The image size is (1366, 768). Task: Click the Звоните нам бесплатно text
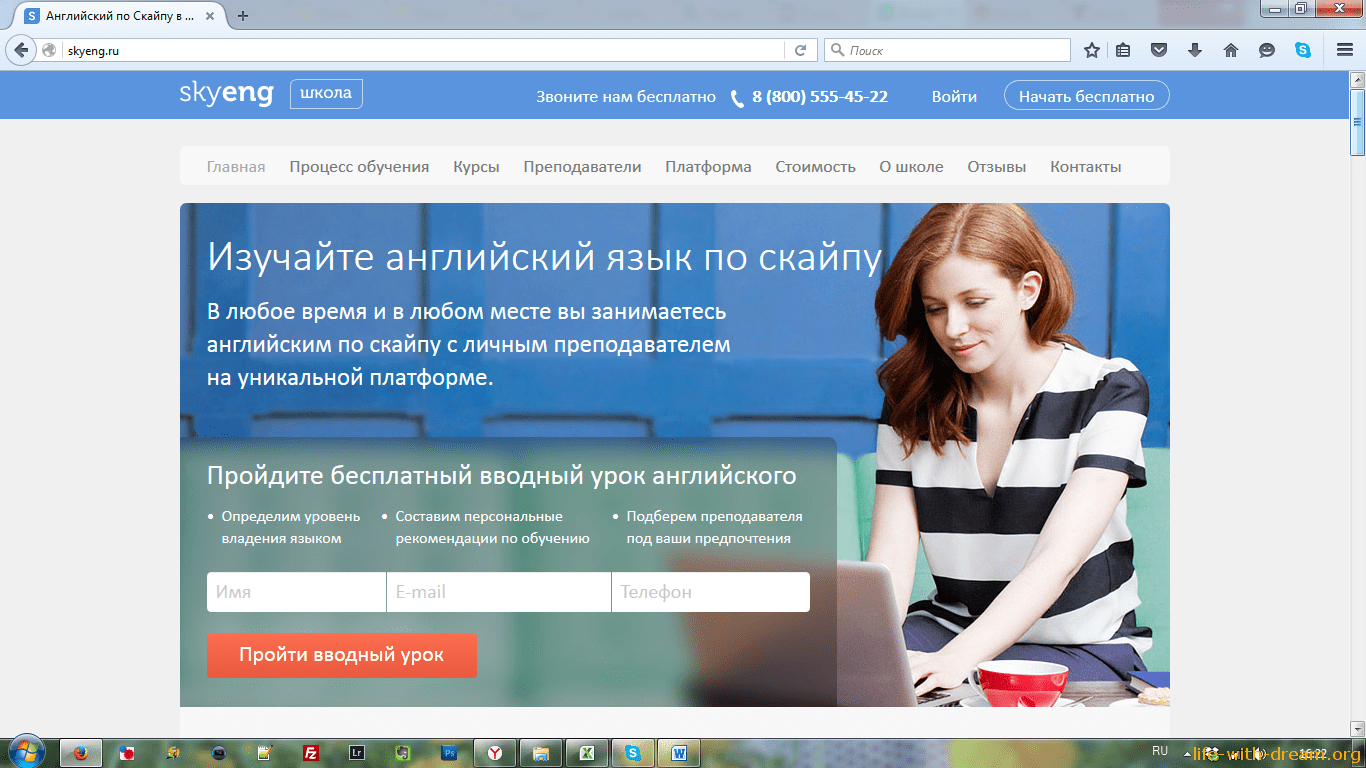pos(626,96)
